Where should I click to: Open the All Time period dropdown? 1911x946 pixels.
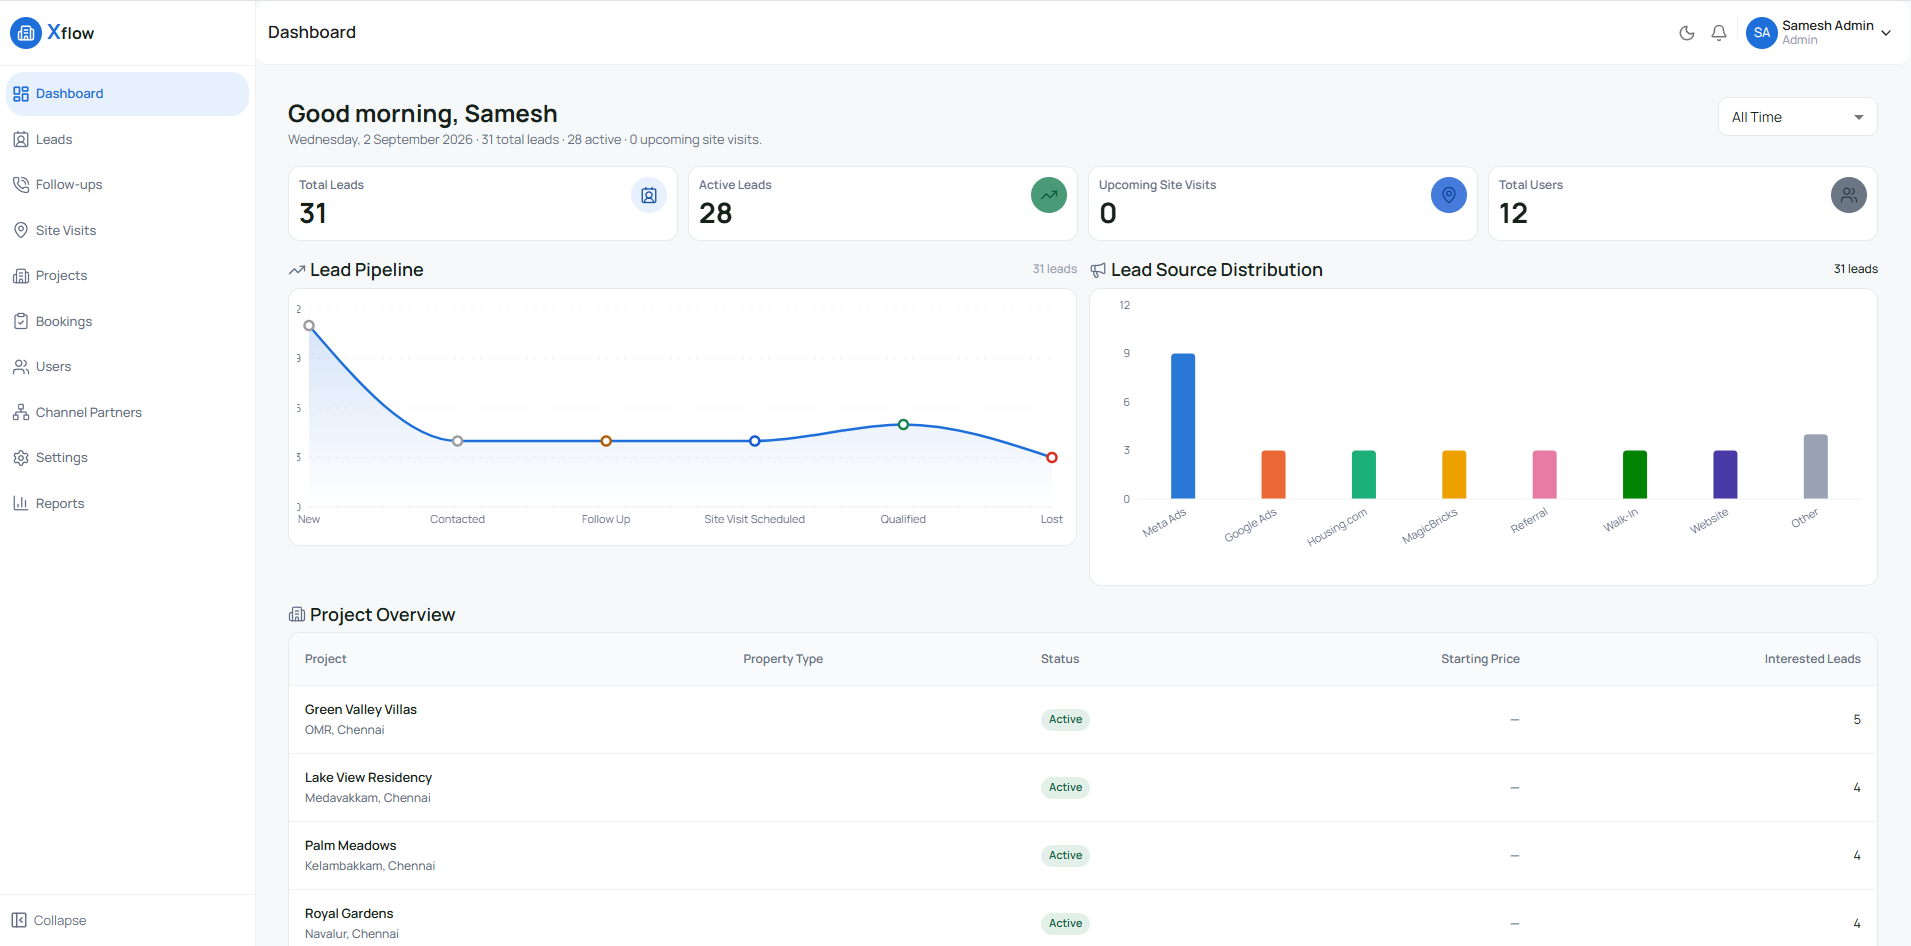(1797, 117)
